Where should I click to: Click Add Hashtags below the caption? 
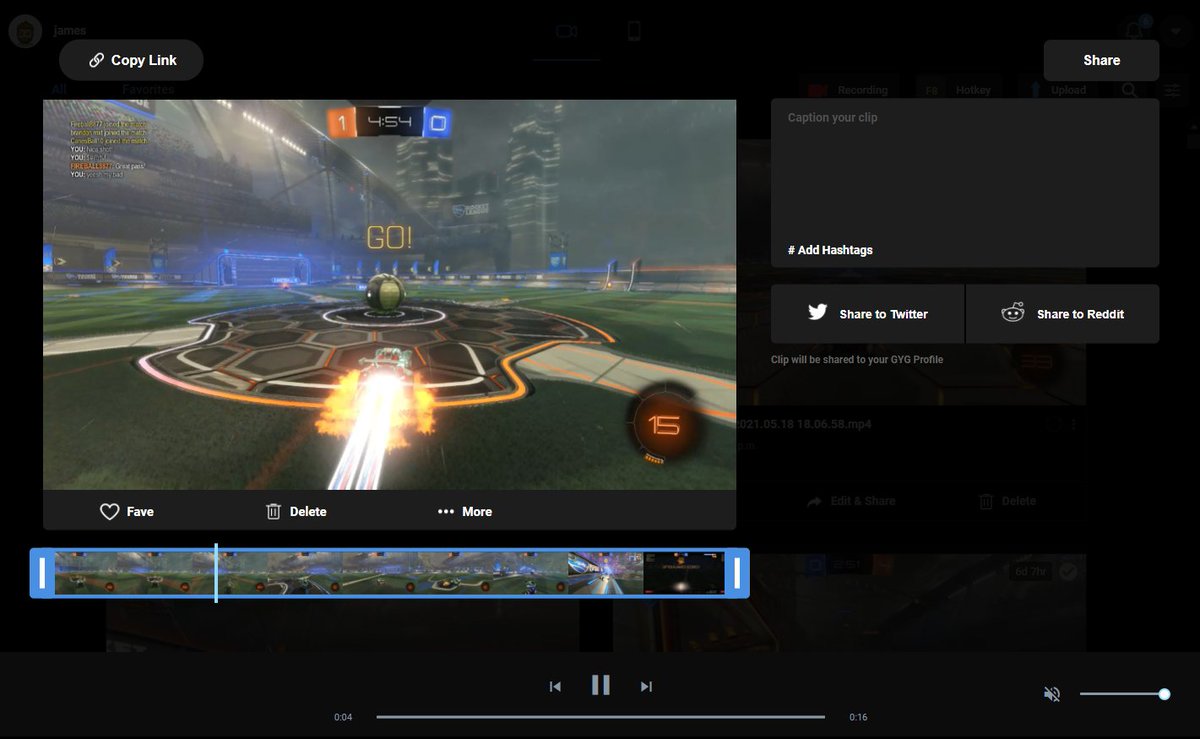830,250
